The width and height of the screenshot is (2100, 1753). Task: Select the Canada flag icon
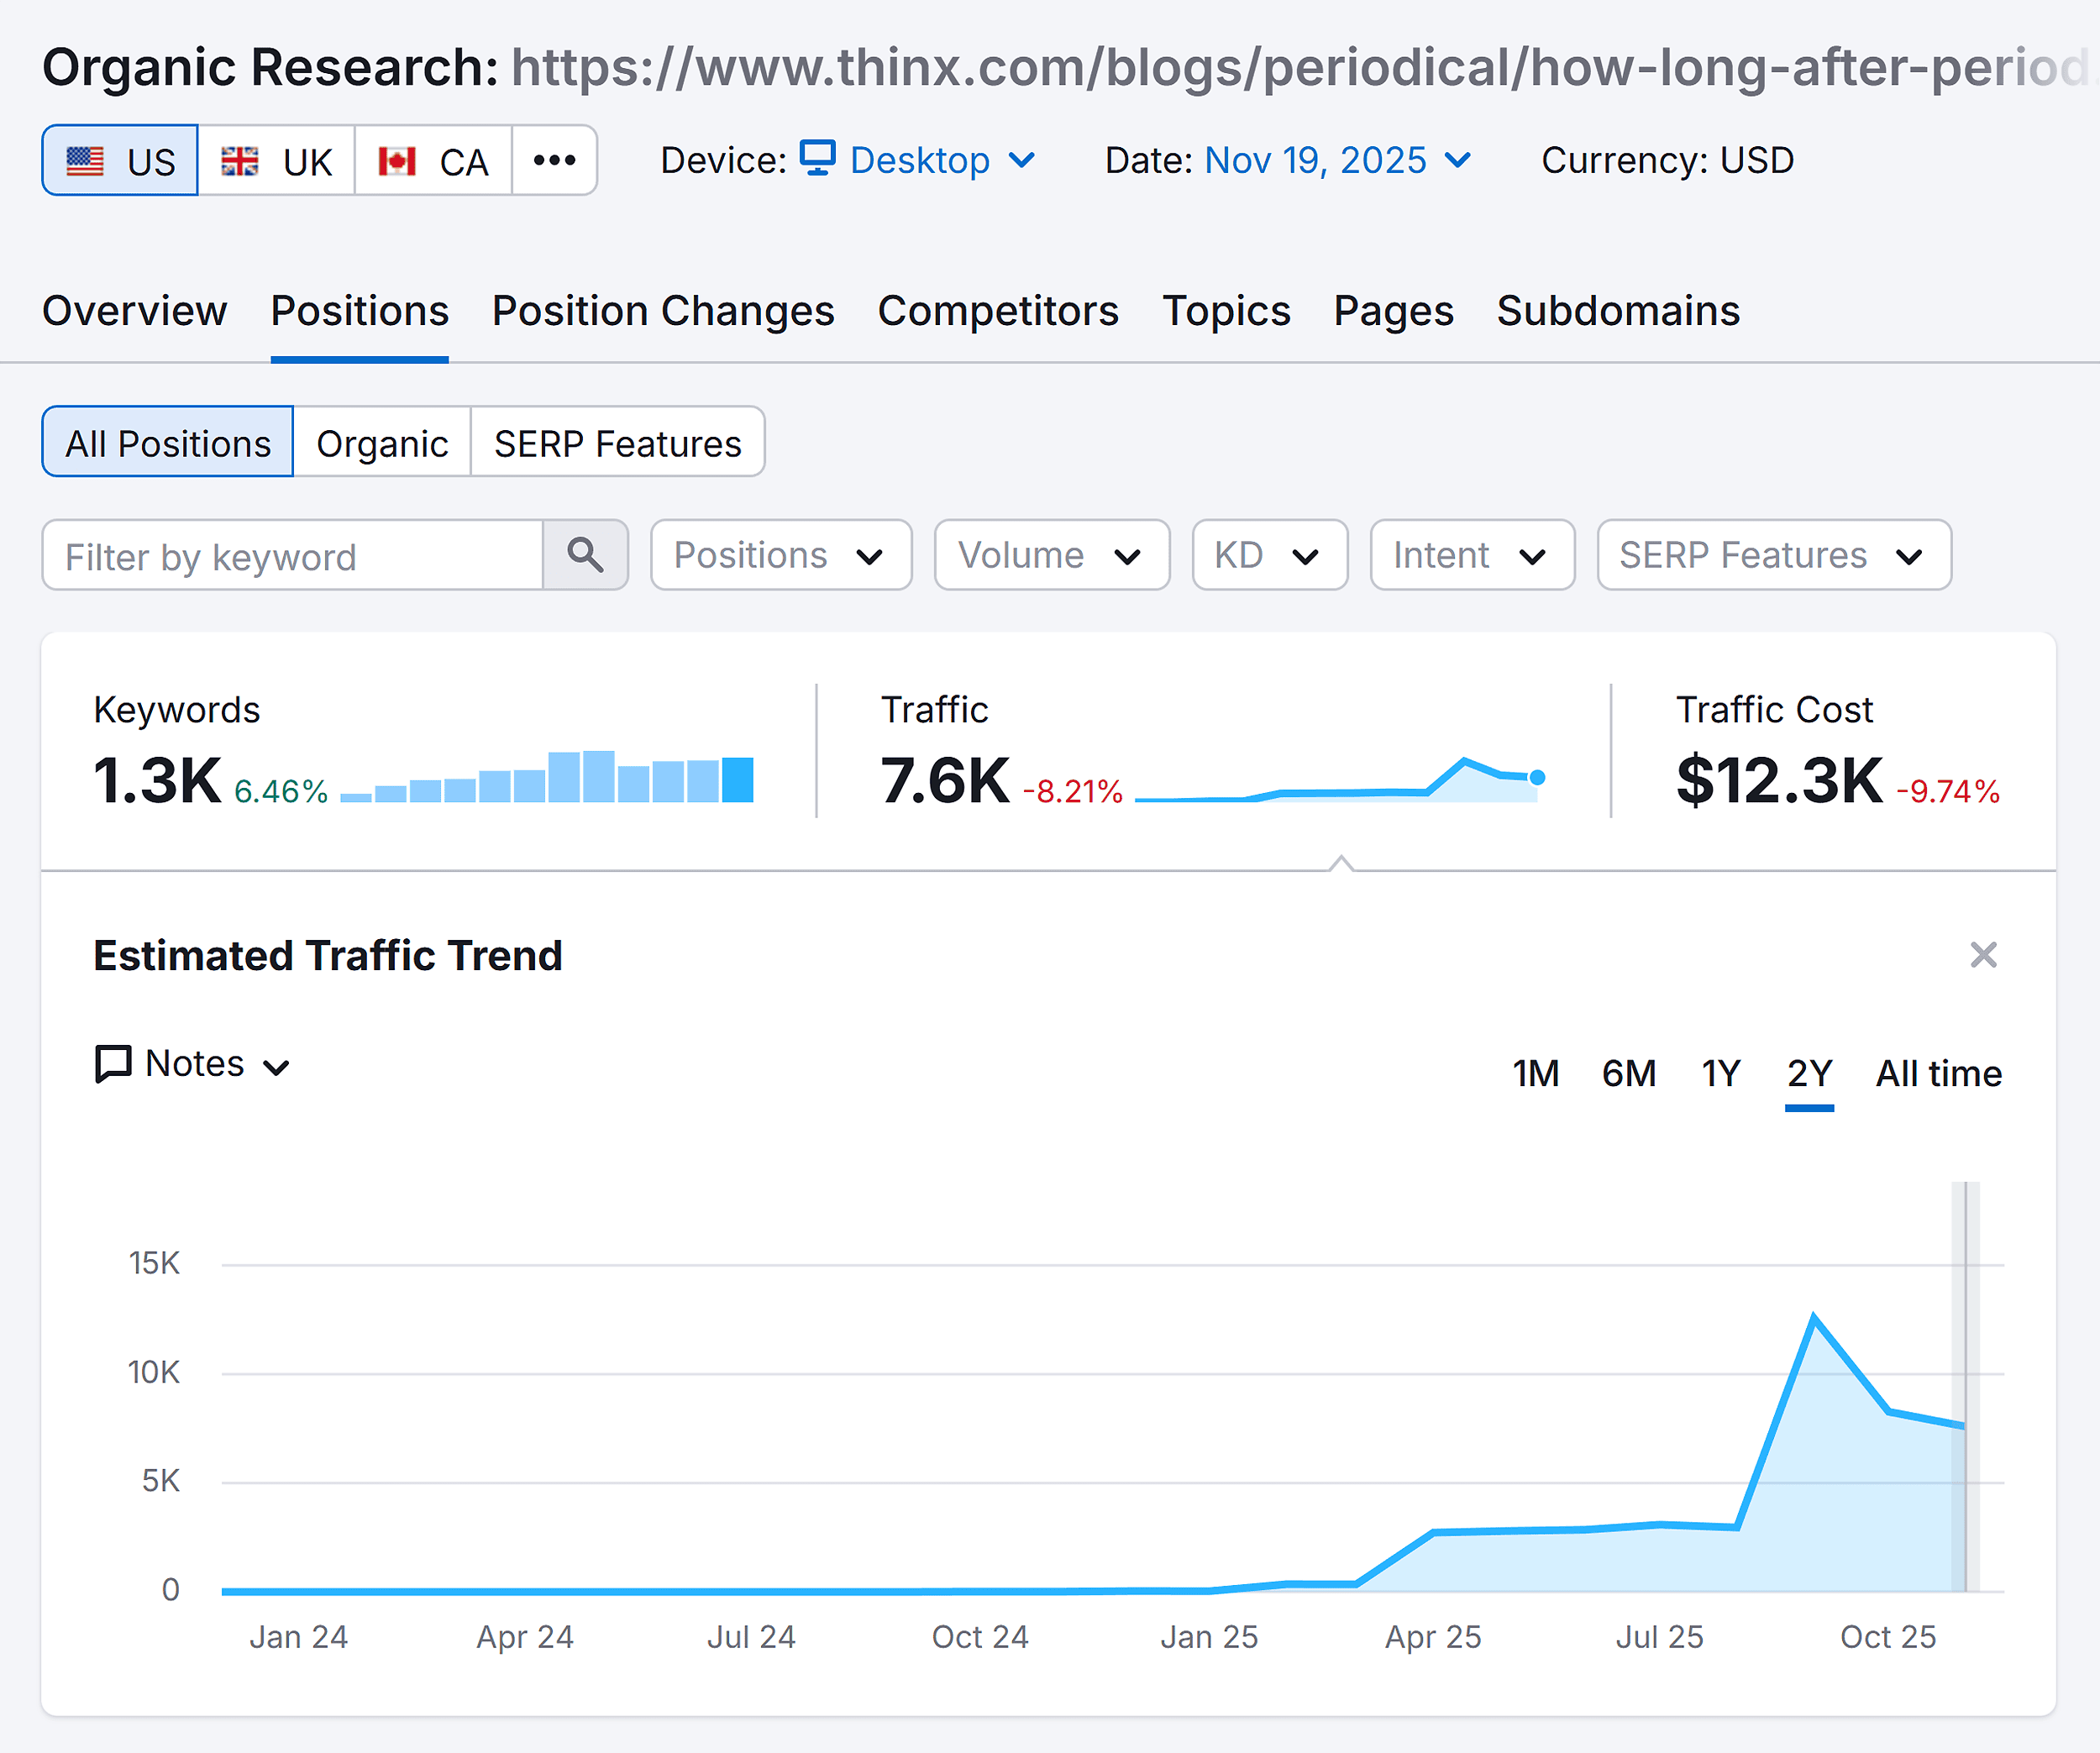[x=400, y=160]
